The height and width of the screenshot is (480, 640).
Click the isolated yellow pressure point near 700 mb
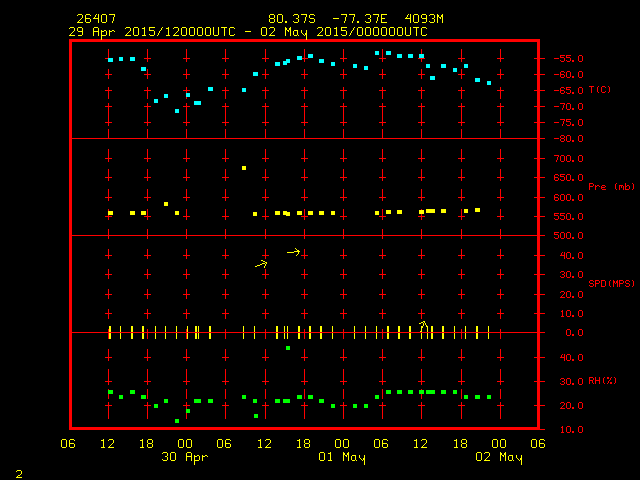tap(244, 168)
